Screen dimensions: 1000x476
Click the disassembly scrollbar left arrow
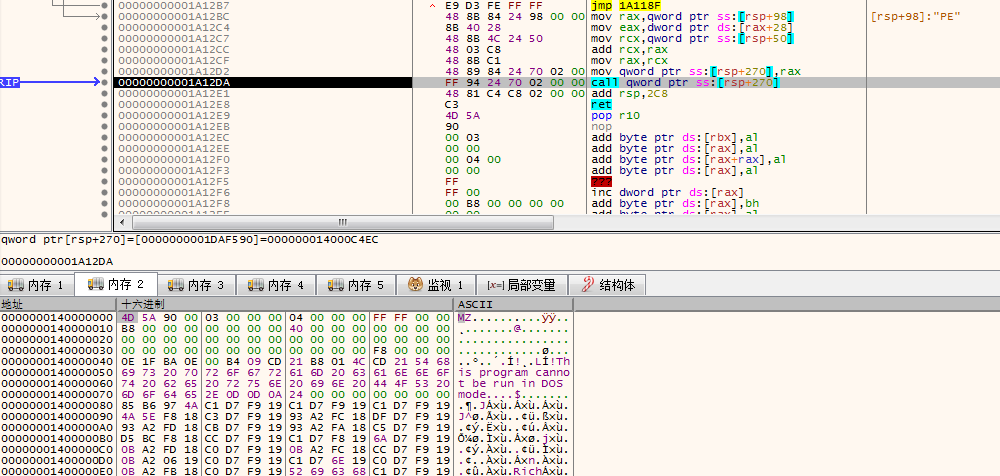coord(122,223)
